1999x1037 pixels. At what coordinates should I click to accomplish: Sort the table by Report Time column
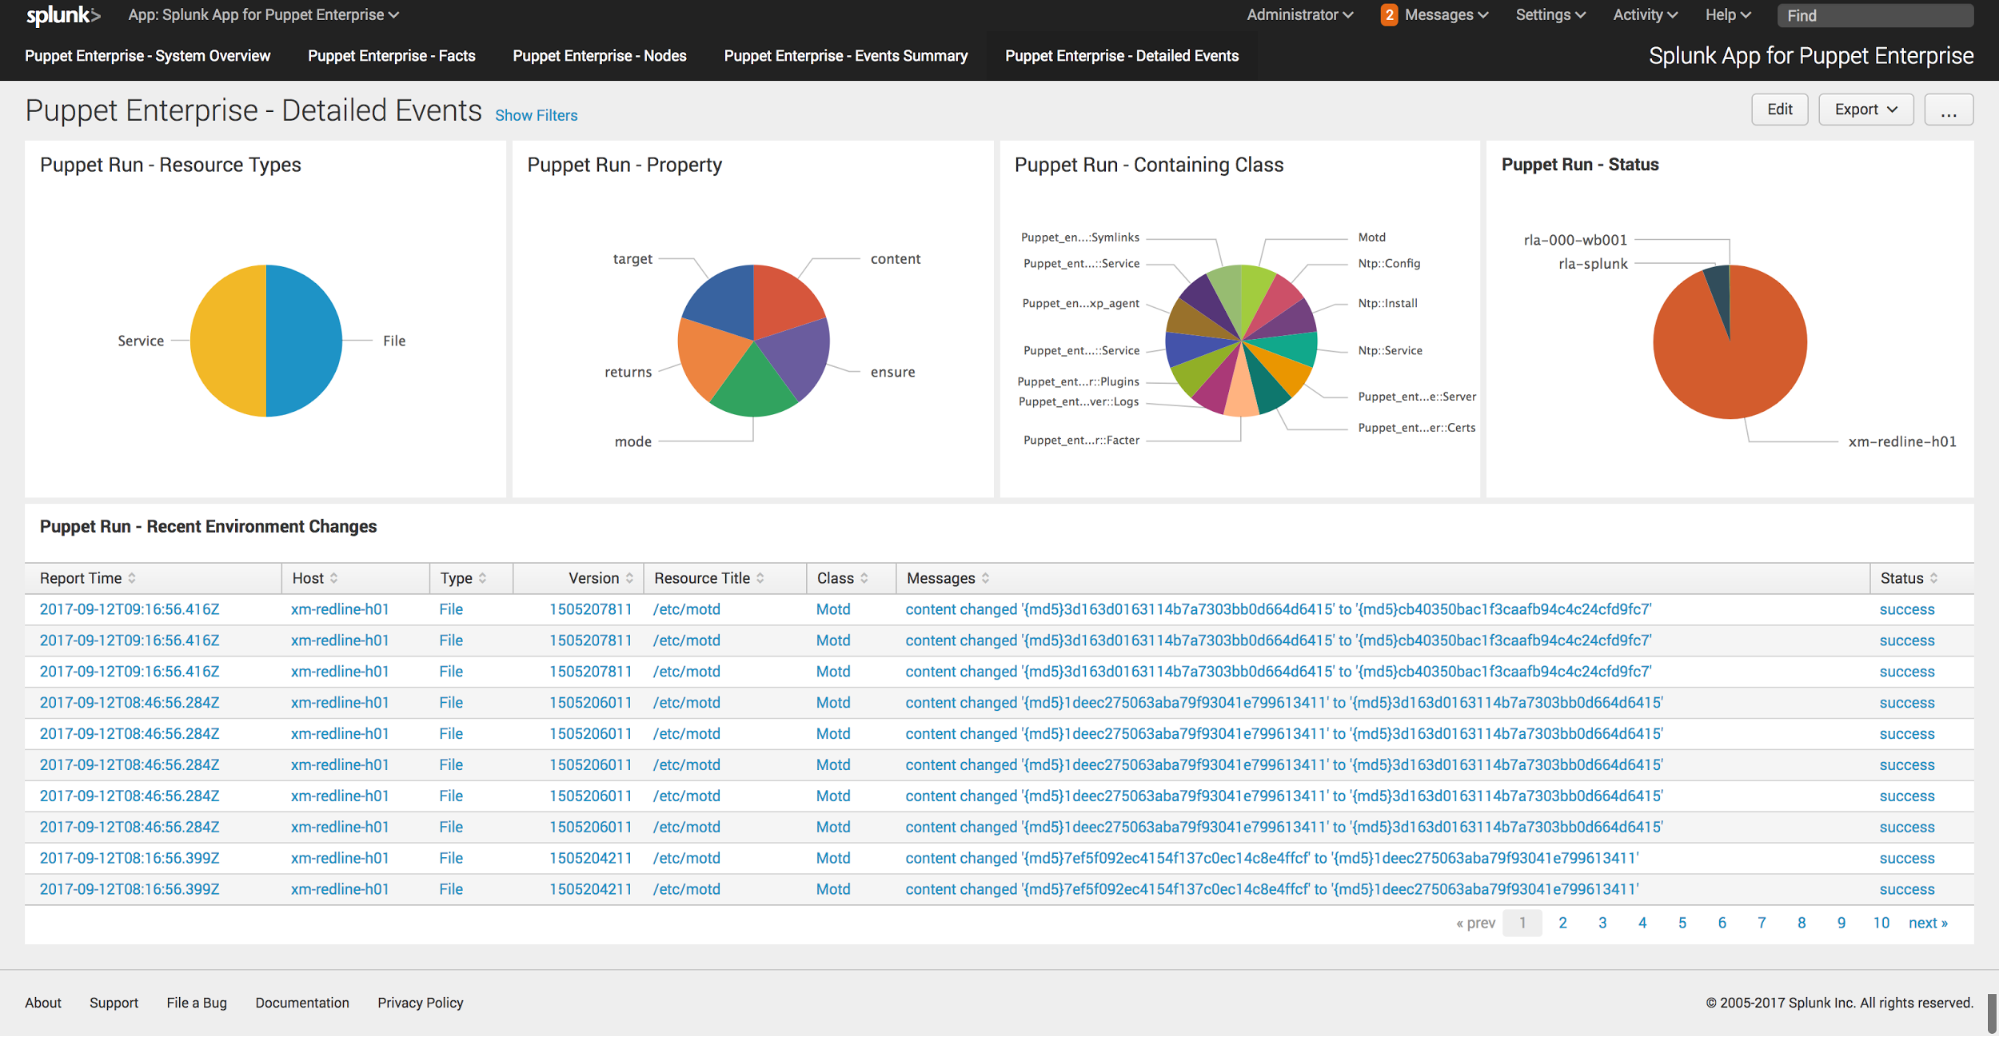click(x=85, y=578)
